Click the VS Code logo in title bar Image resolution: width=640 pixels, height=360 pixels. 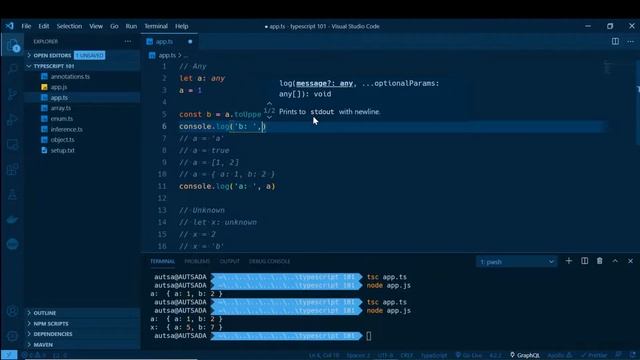(9, 26)
